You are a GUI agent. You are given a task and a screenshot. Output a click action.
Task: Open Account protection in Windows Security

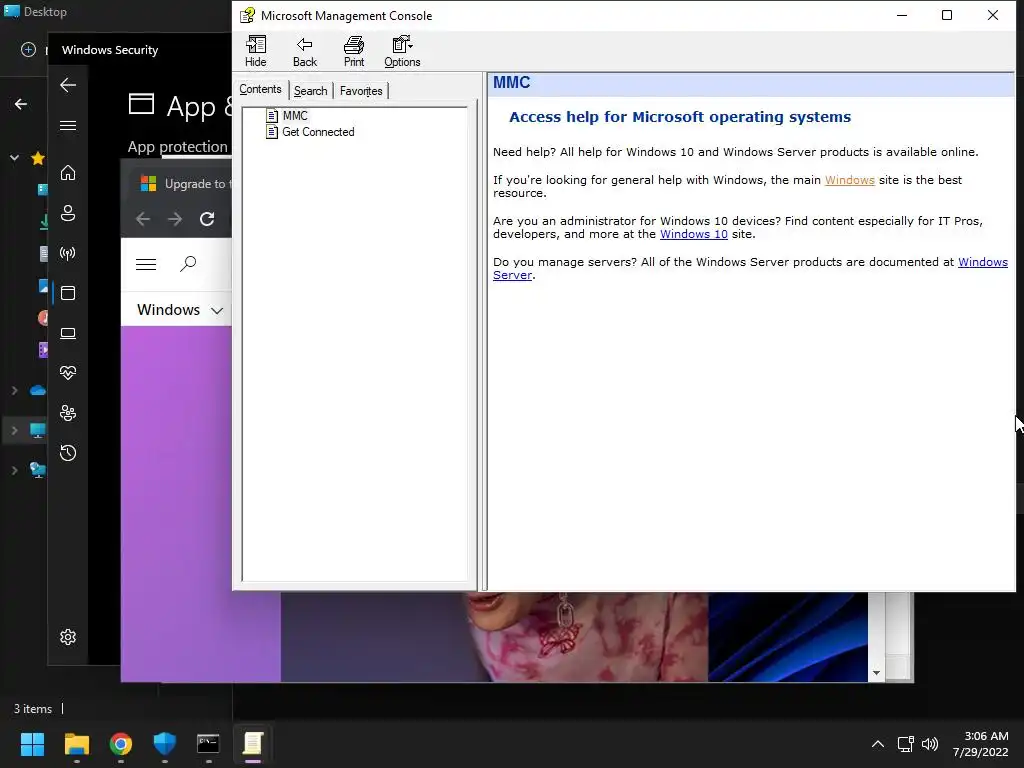tap(68, 213)
